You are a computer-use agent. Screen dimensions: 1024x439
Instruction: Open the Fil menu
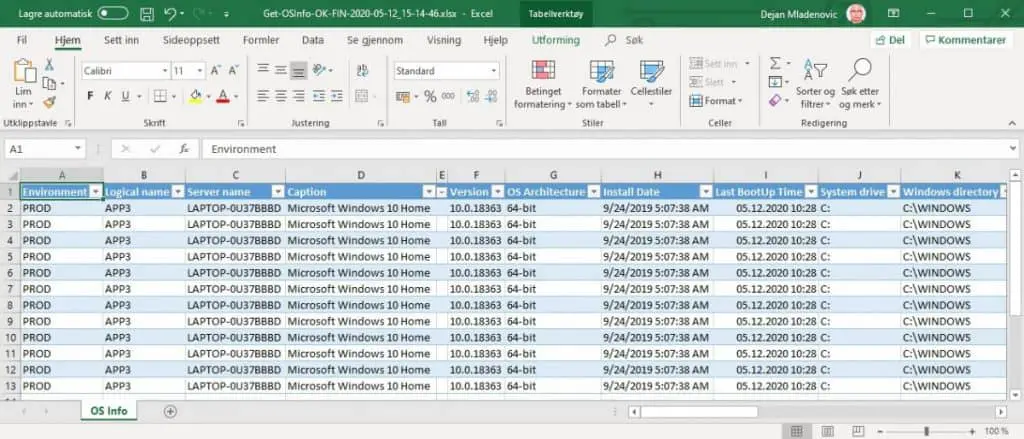point(22,41)
